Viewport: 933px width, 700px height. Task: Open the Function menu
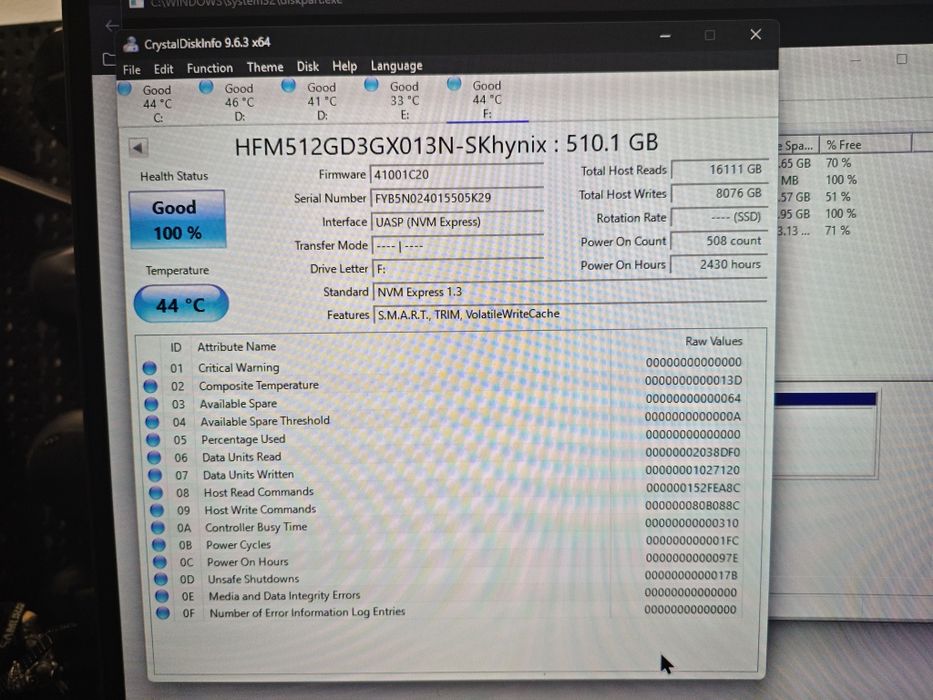[x=209, y=68]
